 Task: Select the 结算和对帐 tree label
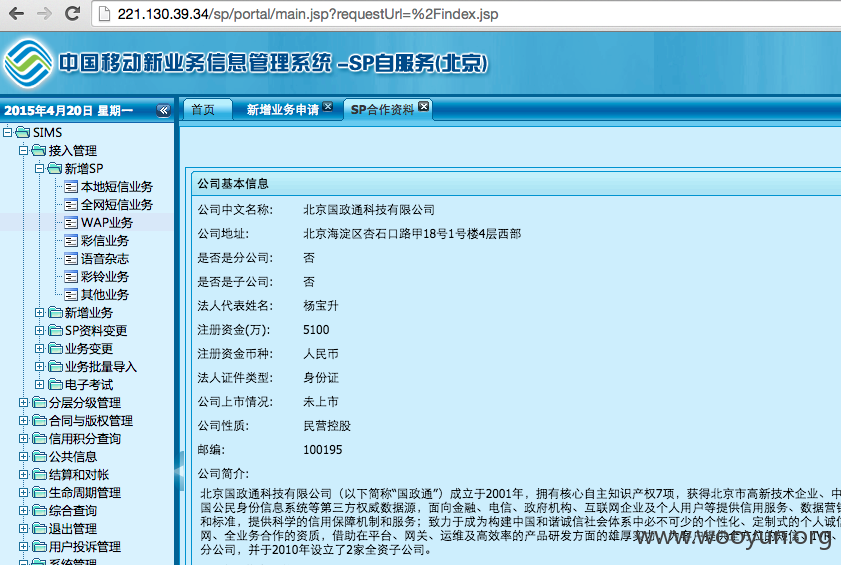pyautogui.click(x=78, y=474)
